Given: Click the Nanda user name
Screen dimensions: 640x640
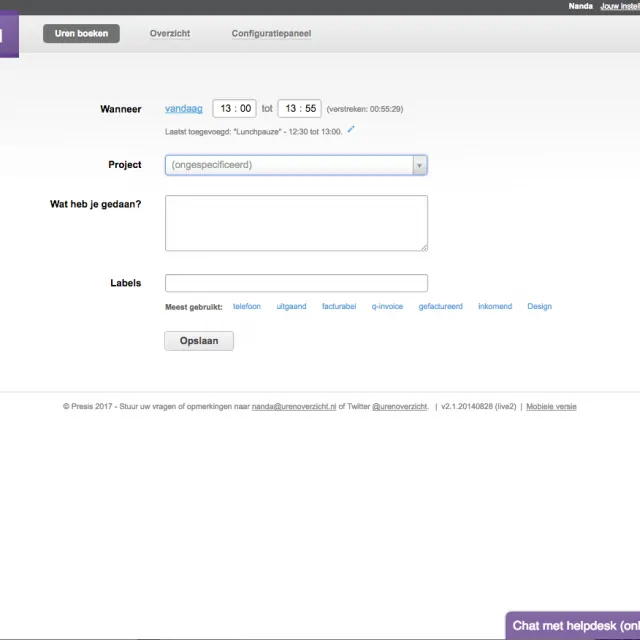Looking at the screenshot, I should (x=580, y=6).
